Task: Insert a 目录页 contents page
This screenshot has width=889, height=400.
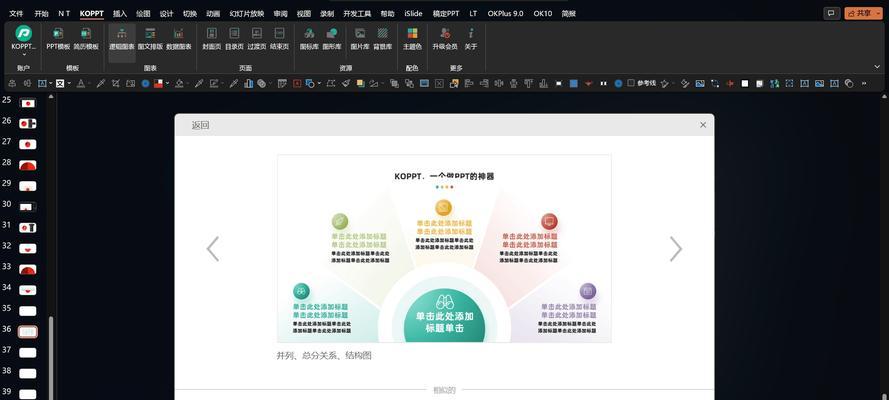Action: click(x=234, y=39)
